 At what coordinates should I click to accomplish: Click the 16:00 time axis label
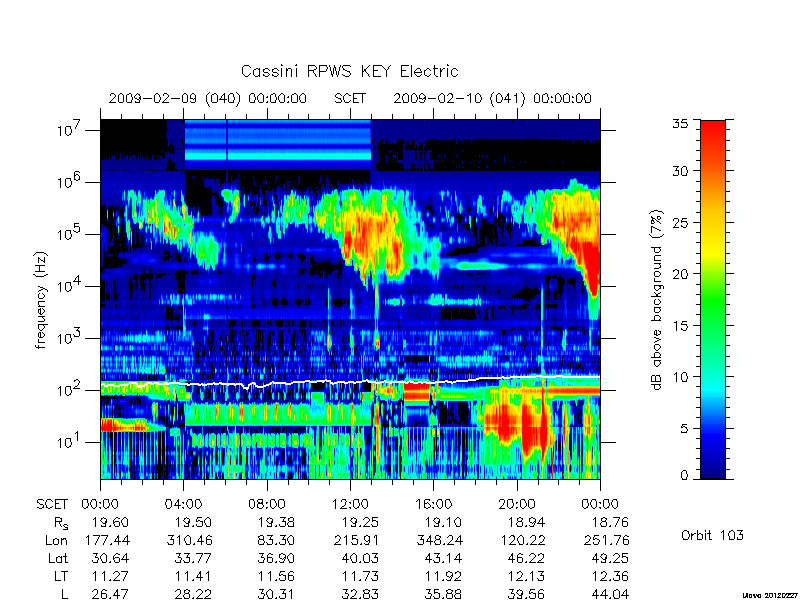click(433, 505)
